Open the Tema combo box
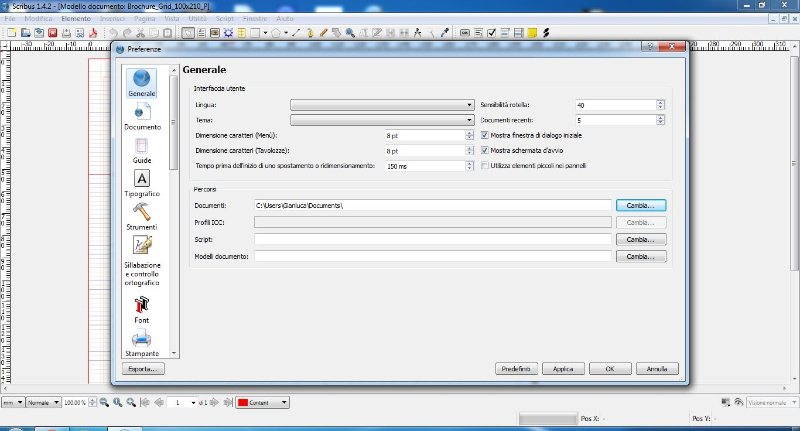 click(x=381, y=120)
